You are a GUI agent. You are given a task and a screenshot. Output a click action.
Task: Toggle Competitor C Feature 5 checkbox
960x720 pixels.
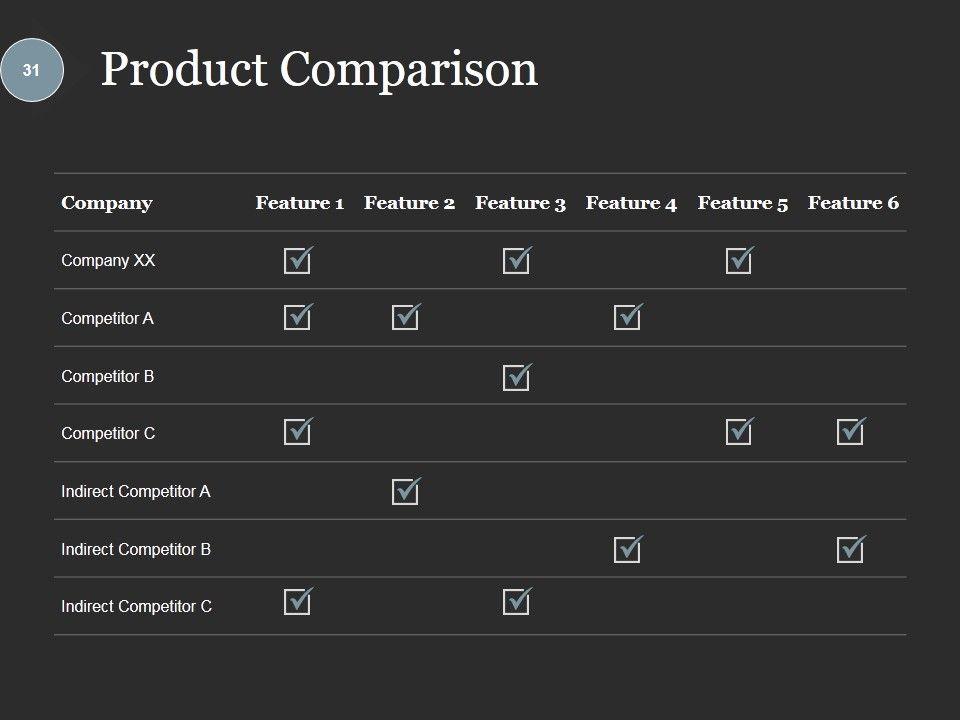point(739,432)
